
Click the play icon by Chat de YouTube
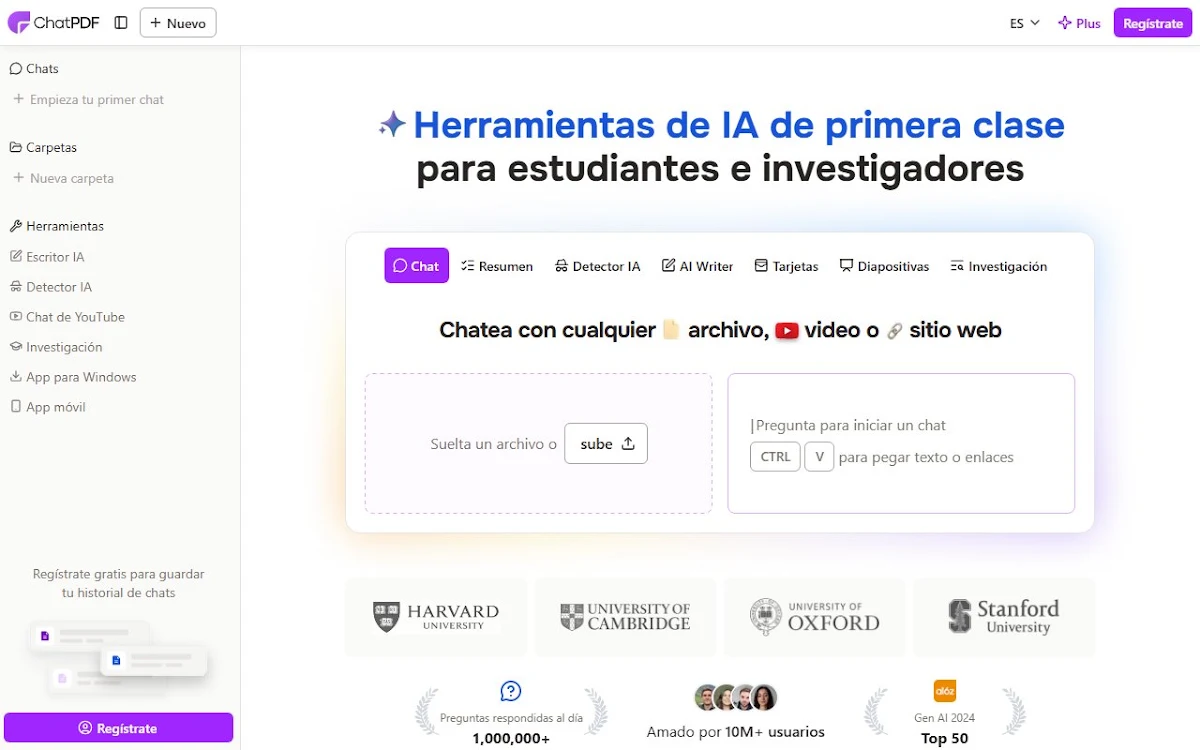(16, 317)
